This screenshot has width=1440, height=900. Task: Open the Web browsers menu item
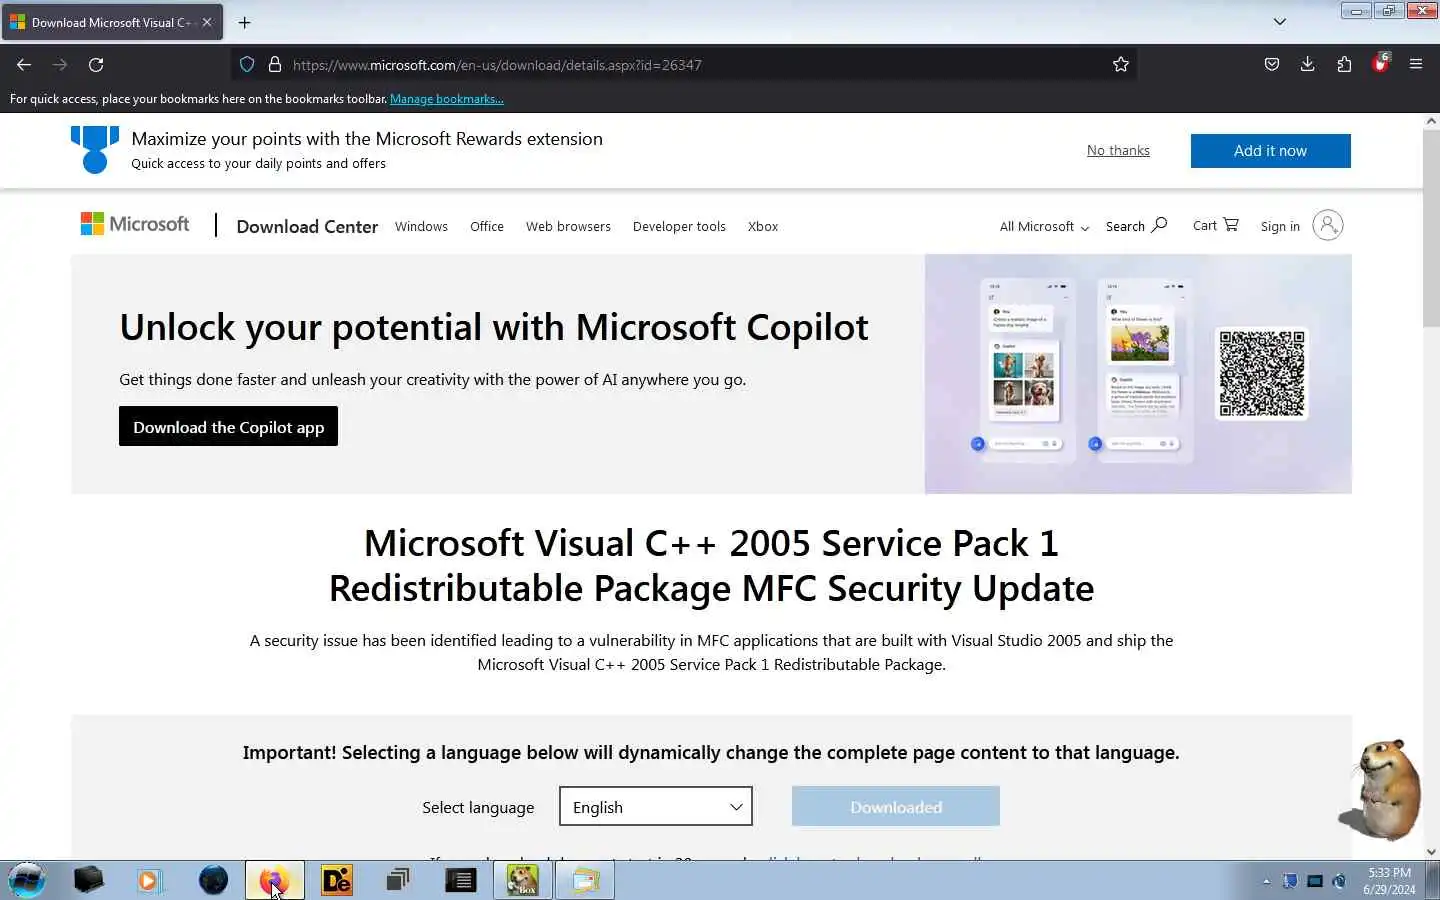pyautogui.click(x=568, y=227)
